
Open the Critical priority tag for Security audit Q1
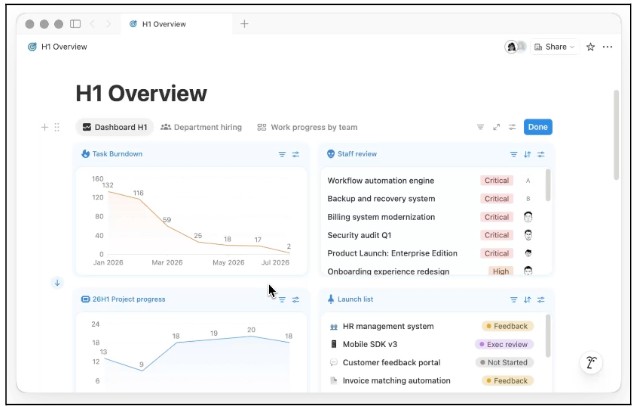tap(497, 235)
